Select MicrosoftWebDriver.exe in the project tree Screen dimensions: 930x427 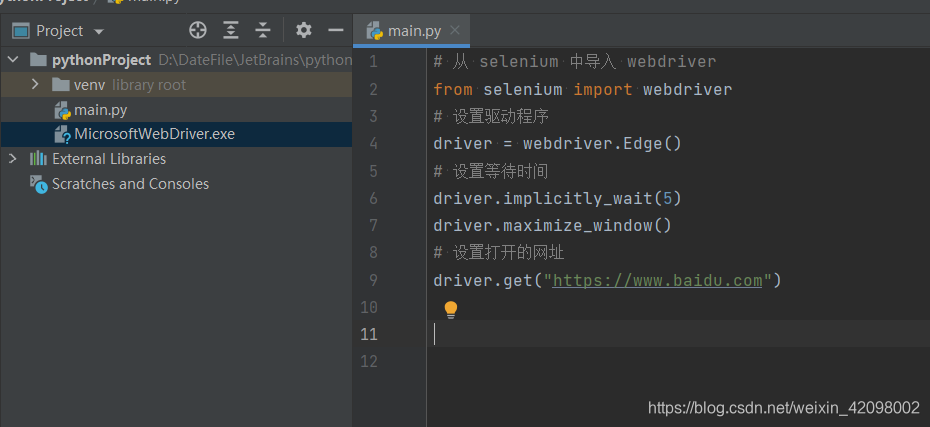tap(154, 134)
